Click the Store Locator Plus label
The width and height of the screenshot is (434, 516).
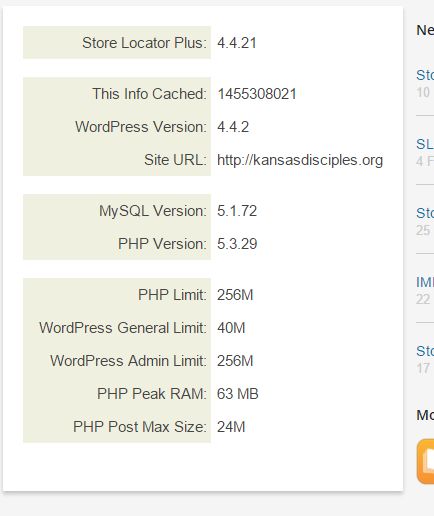point(144,43)
